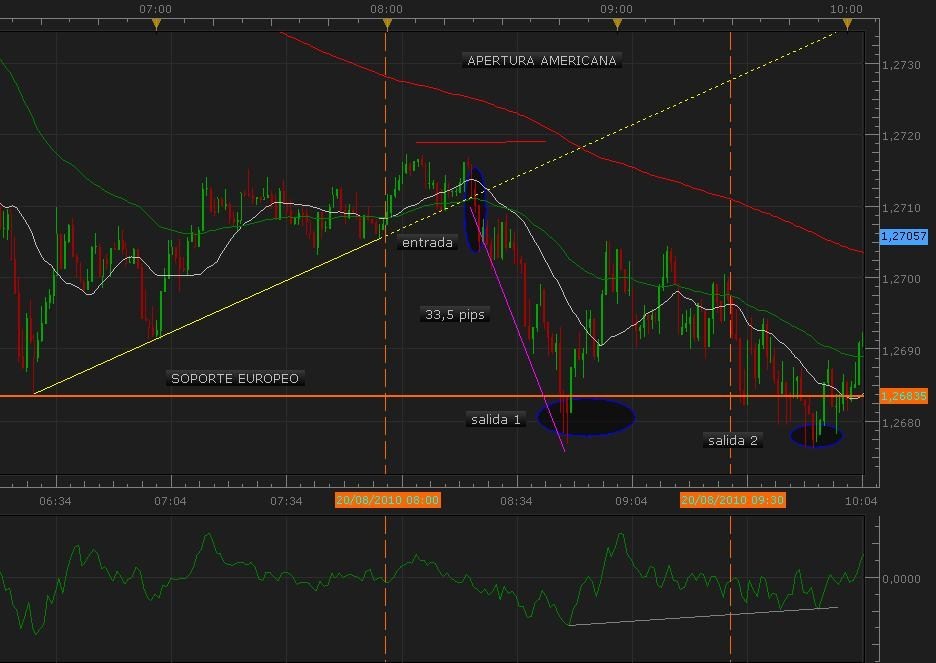Image resolution: width=936 pixels, height=663 pixels.
Task: Click the 1,2730 price axis label
Action: click(901, 65)
